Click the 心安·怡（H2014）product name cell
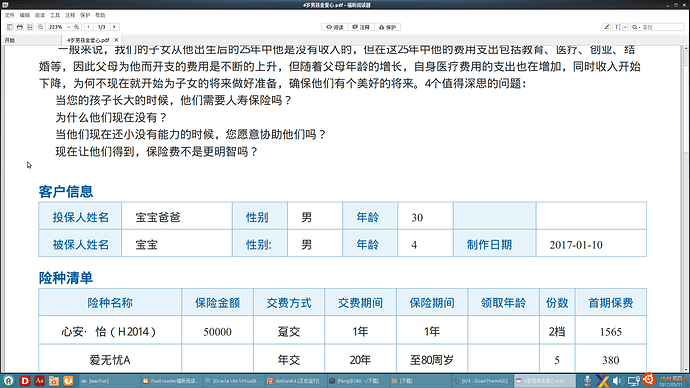Viewport: 690px width, 388px height. tap(110, 331)
